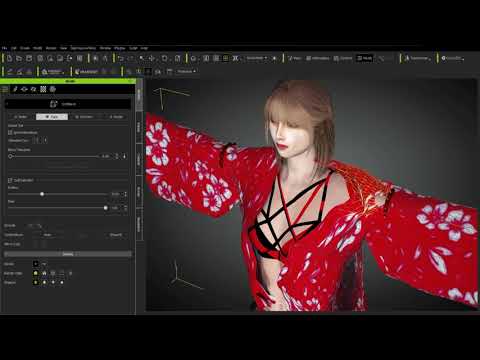Click the highlighted square toggle next to the grid icon
This screenshot has height=360, width=480.
(226, 58)
